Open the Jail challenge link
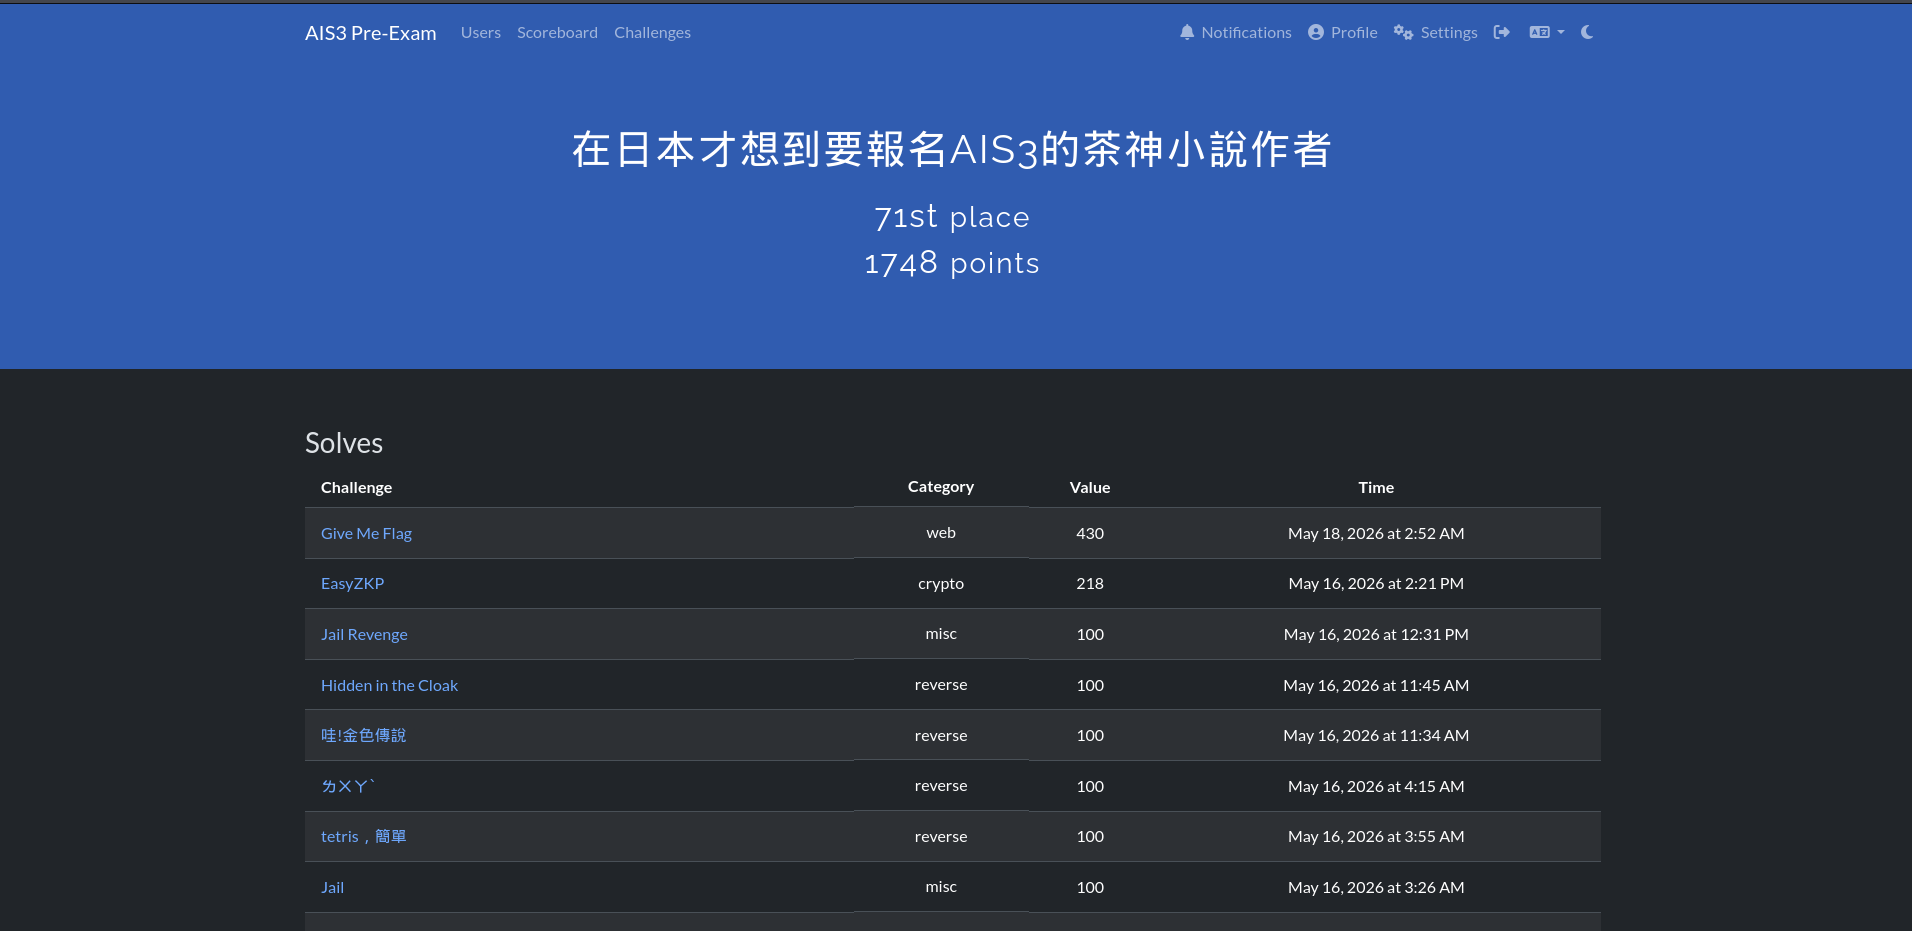This screenshot has height=931, width=1912. [x=332, y=888]
